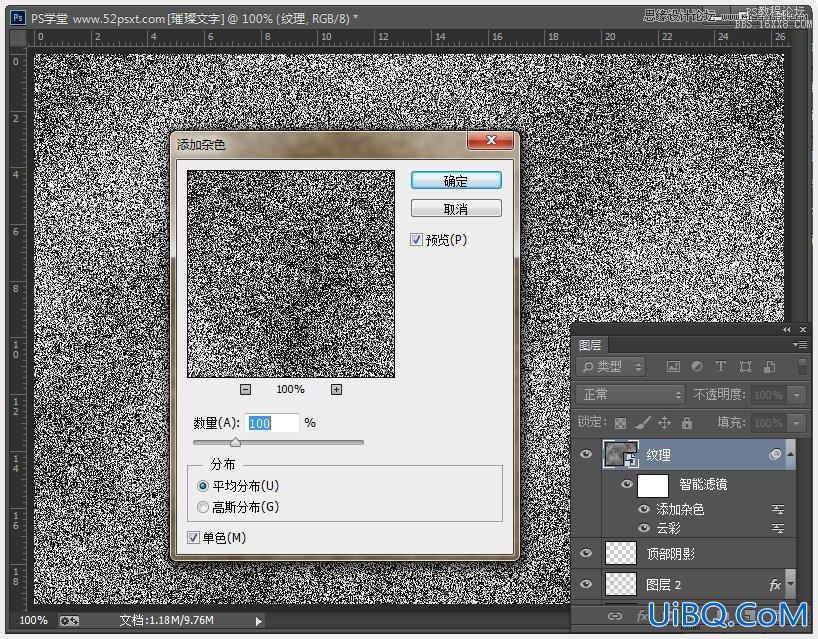818x639 pixels.
Task: Close the 添加杂色 dialog
Action: click(490, 140)
